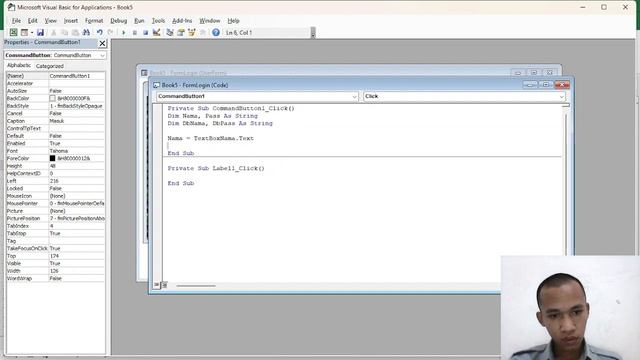This screenshot has height=360, width=640.
Task: Click the split bar above vertical scrollbar
Action: 565,105
